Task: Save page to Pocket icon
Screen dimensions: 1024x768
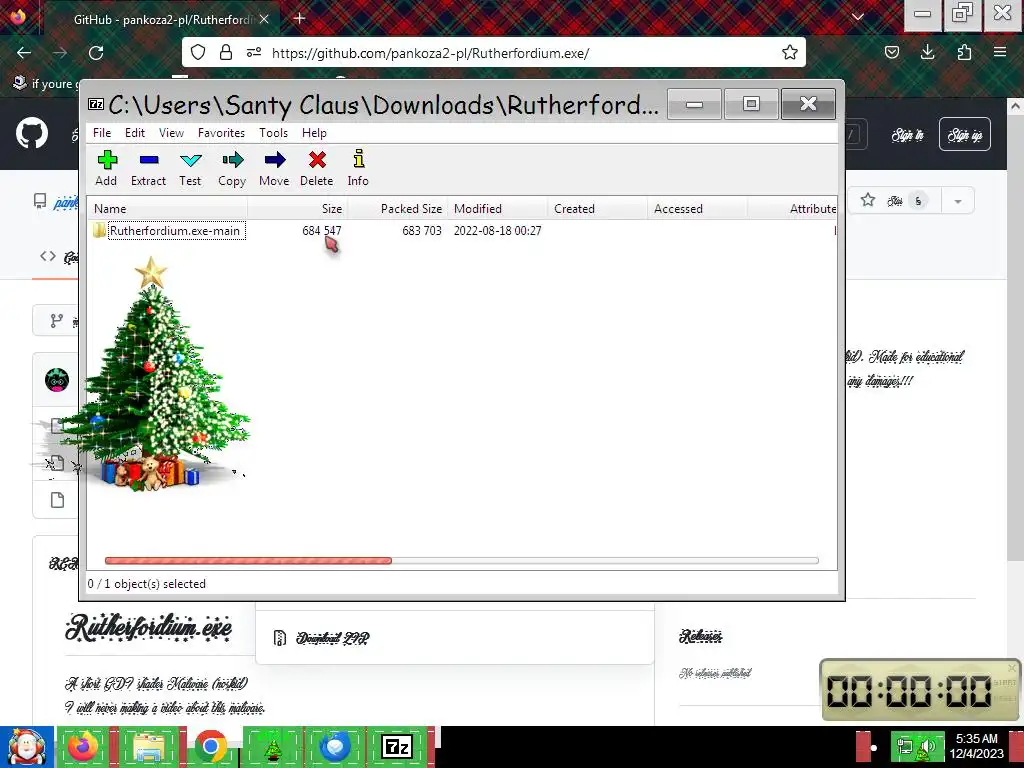Action: [x=891, y=53]
